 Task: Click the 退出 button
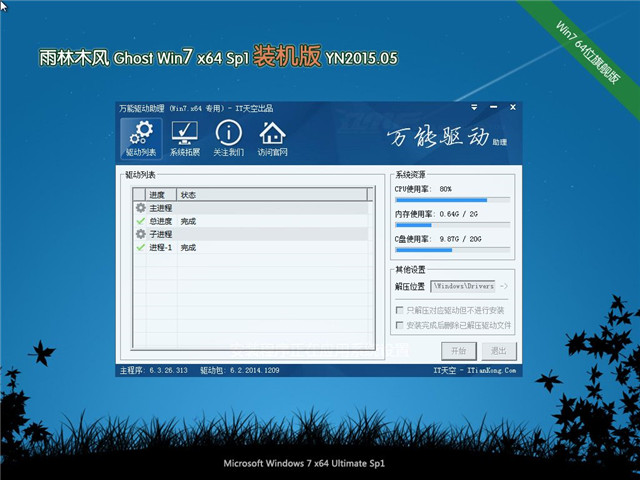pos(499,351)
